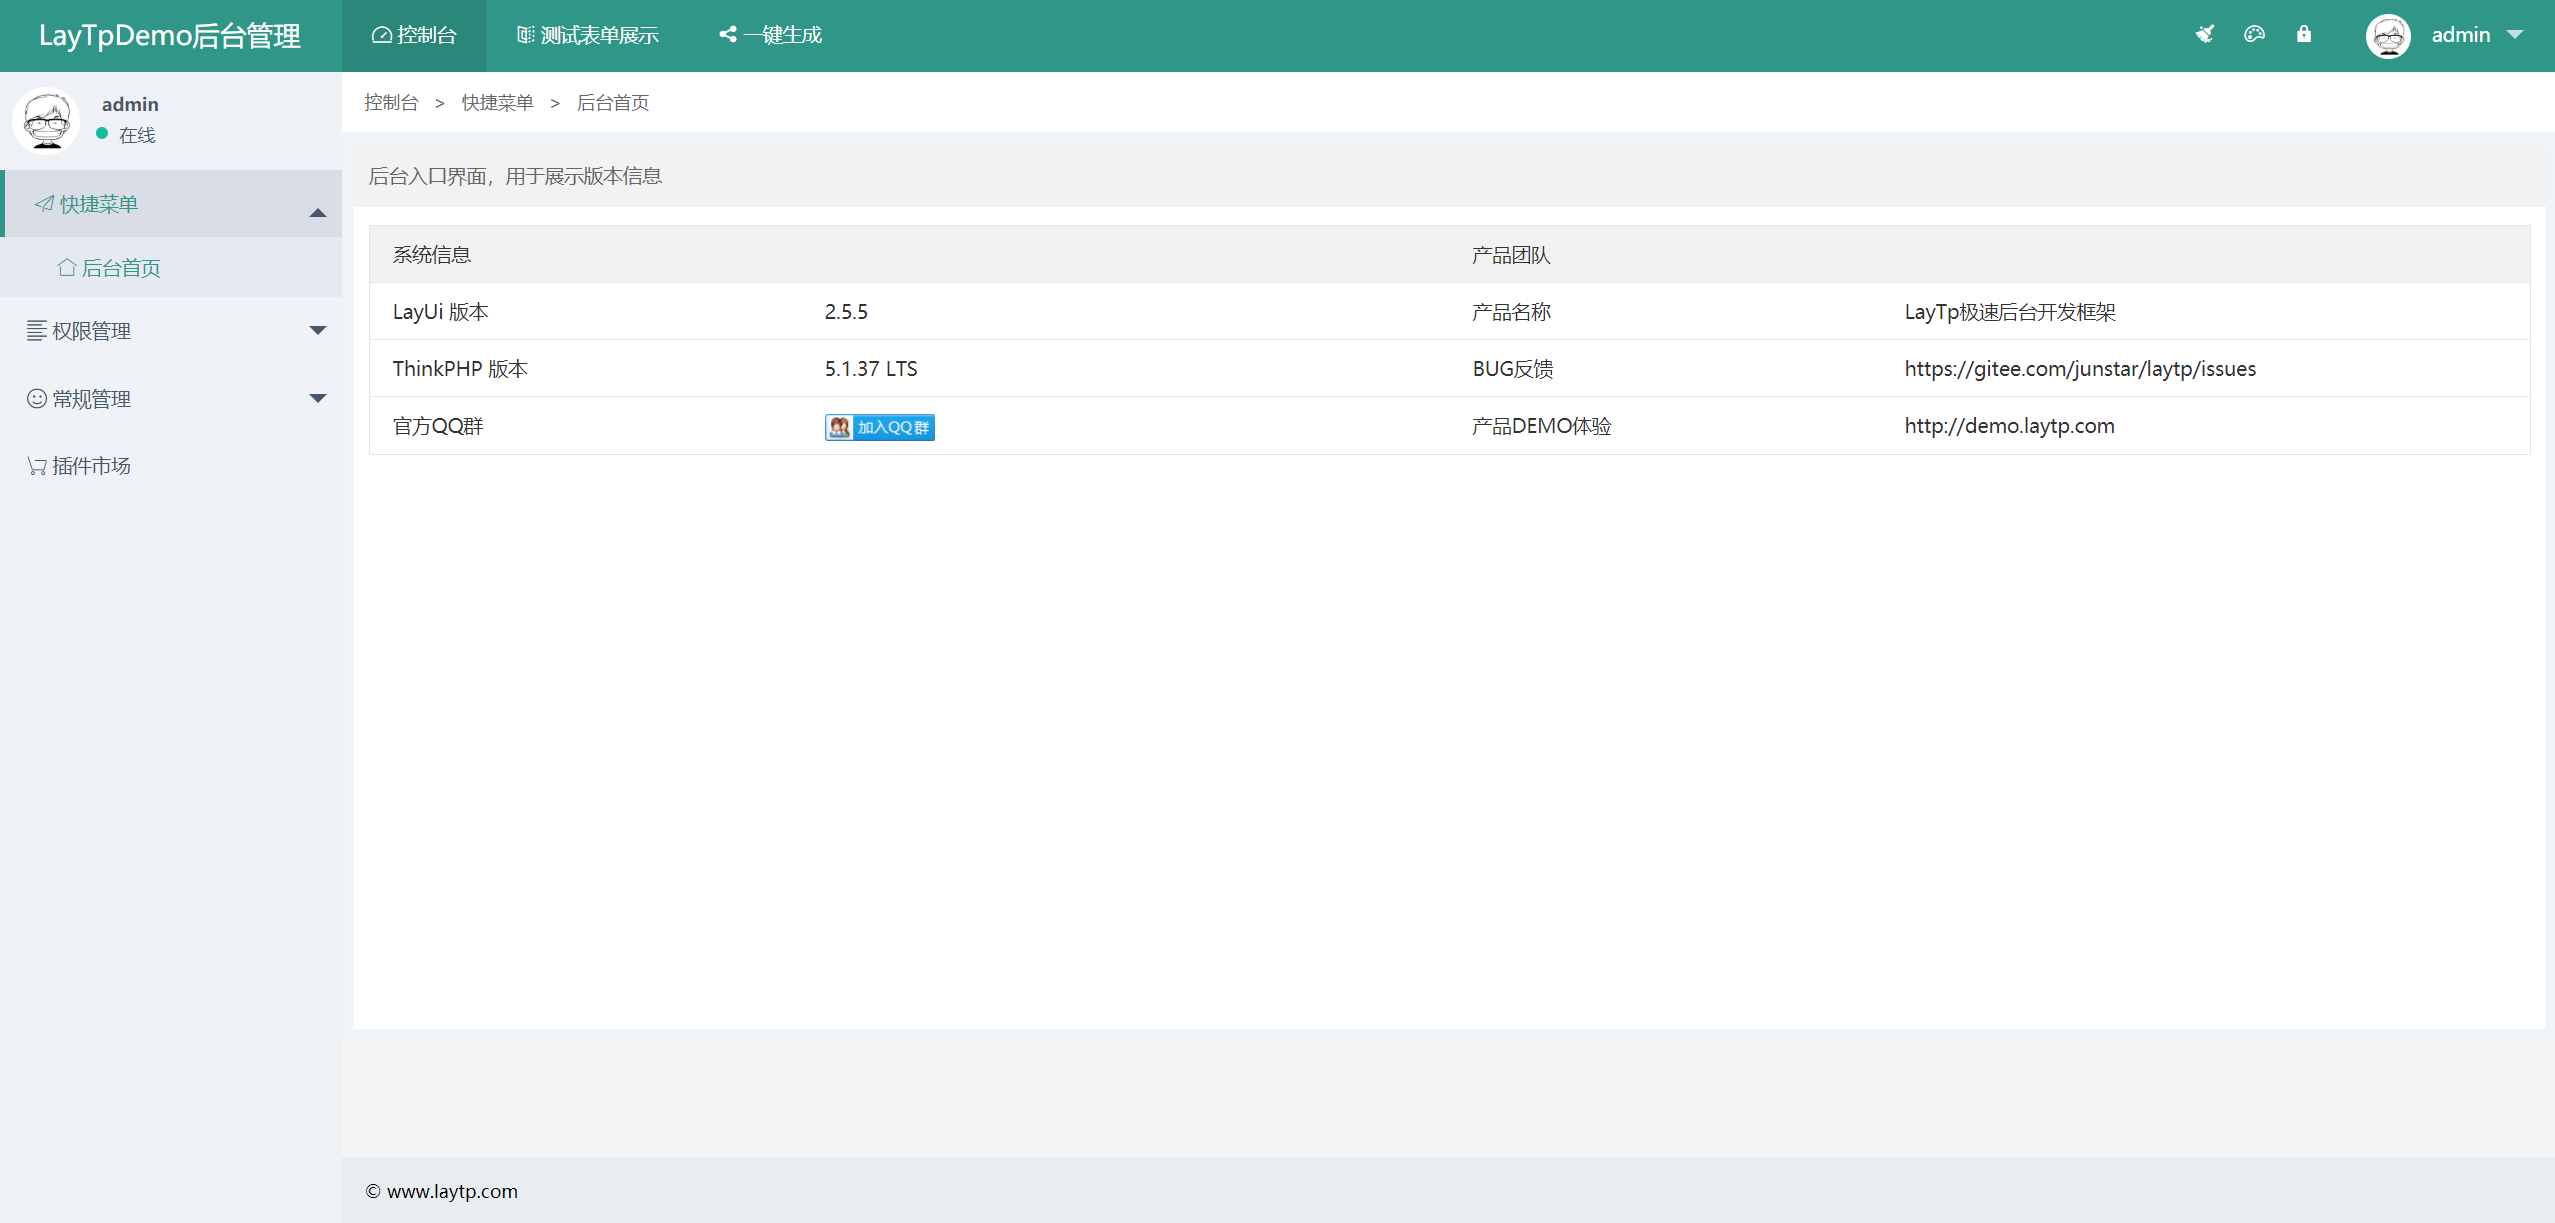
Task: Click the ThinkPHP 版本 label cell
Action: pyautogui.click(x=460, y=368)
